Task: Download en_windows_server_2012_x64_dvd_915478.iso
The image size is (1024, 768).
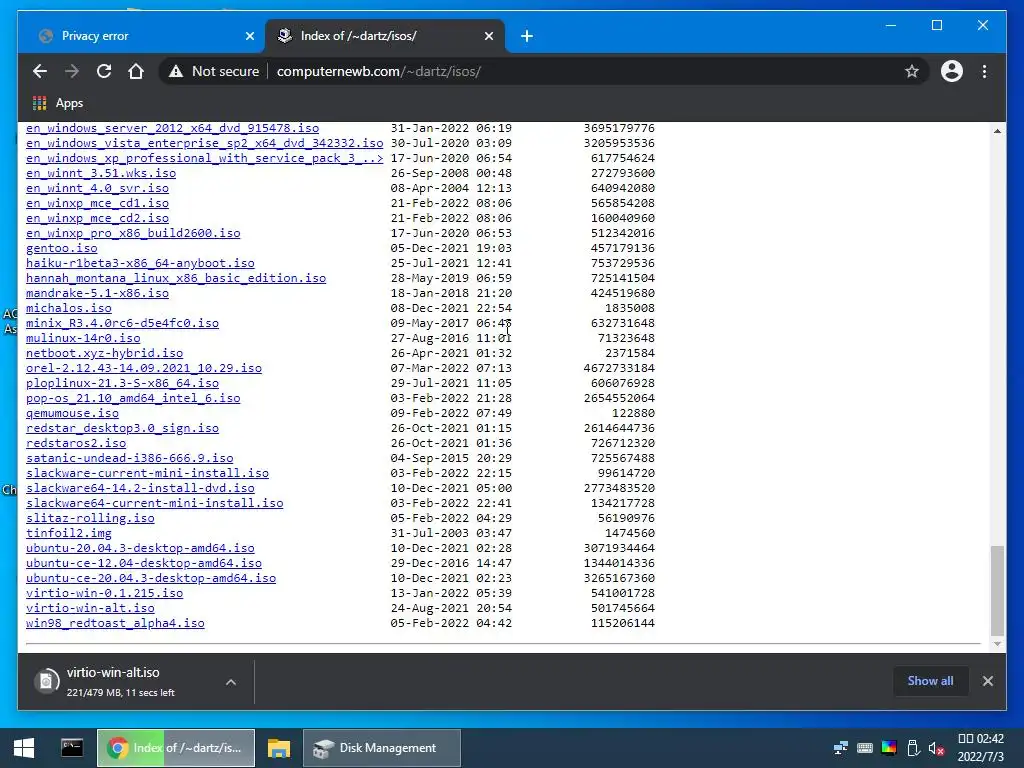Action: [x=172, y=128]
